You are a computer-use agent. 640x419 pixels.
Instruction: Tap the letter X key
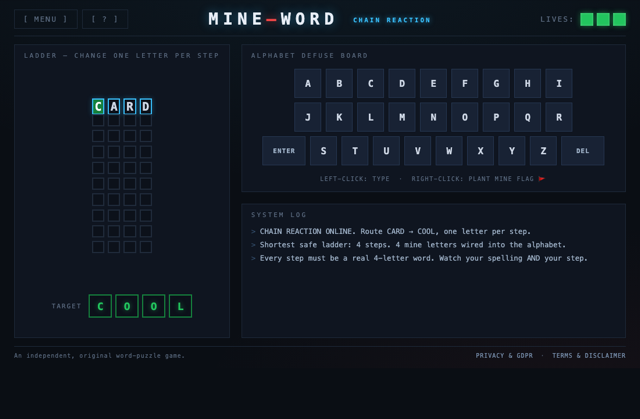pos(480,151)
